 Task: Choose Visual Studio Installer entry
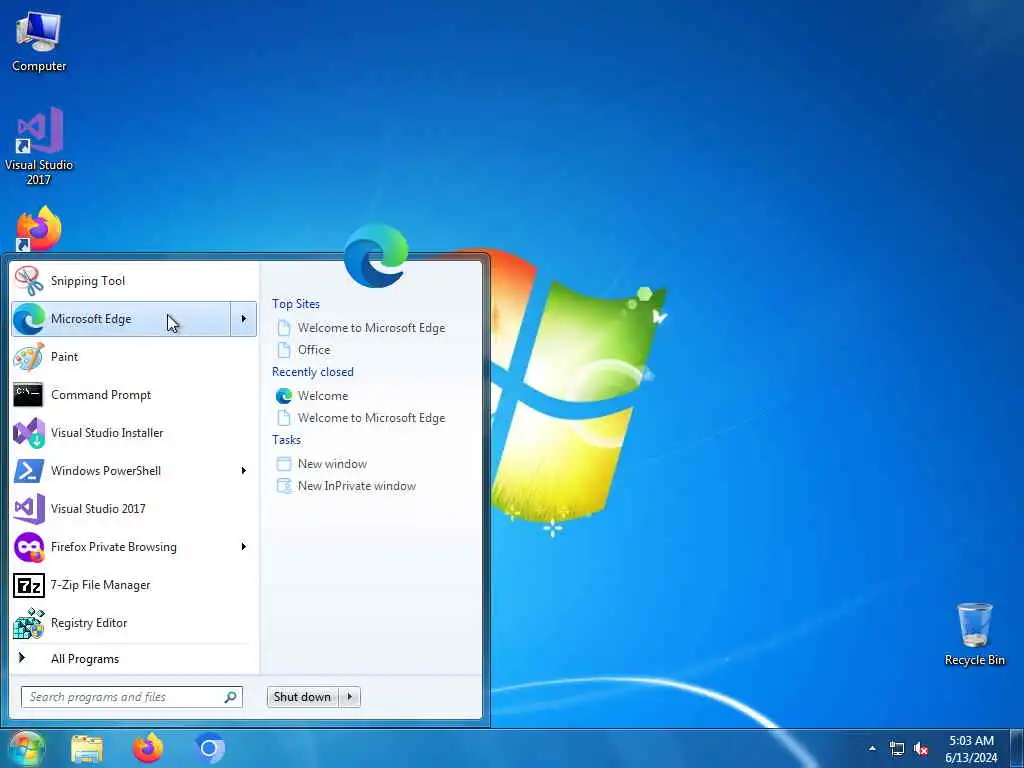click(x=134, y=433)
